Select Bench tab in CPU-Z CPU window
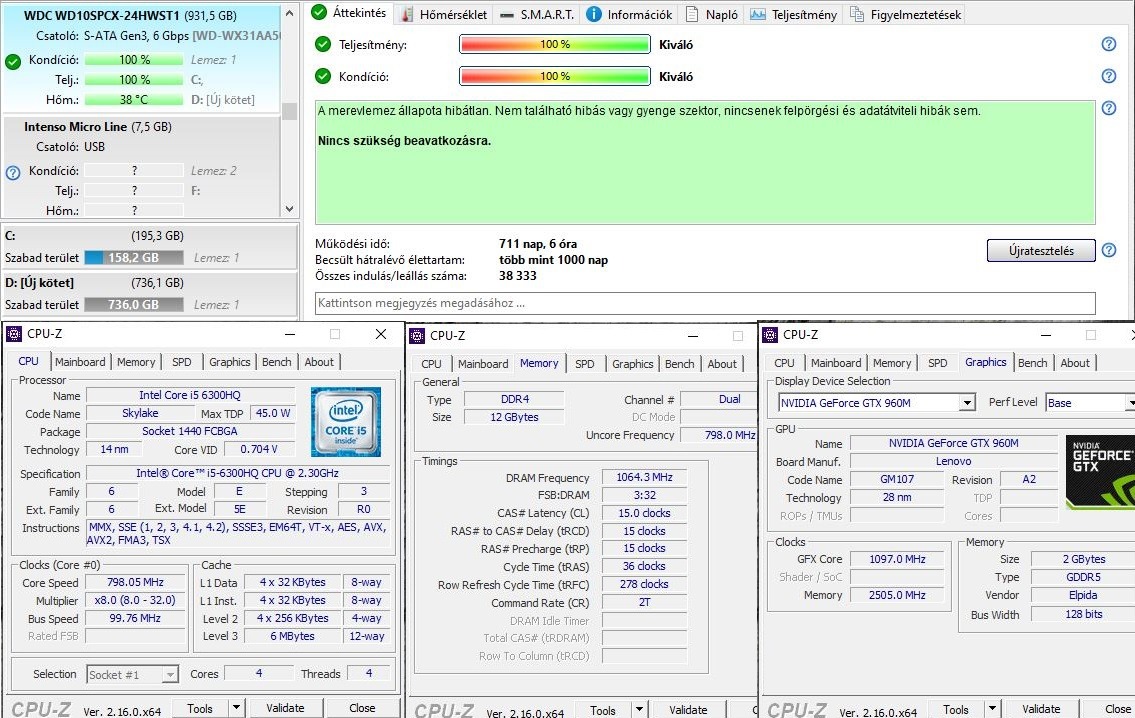Screen dimensions: 1135x718 click(x=277, y=362)
